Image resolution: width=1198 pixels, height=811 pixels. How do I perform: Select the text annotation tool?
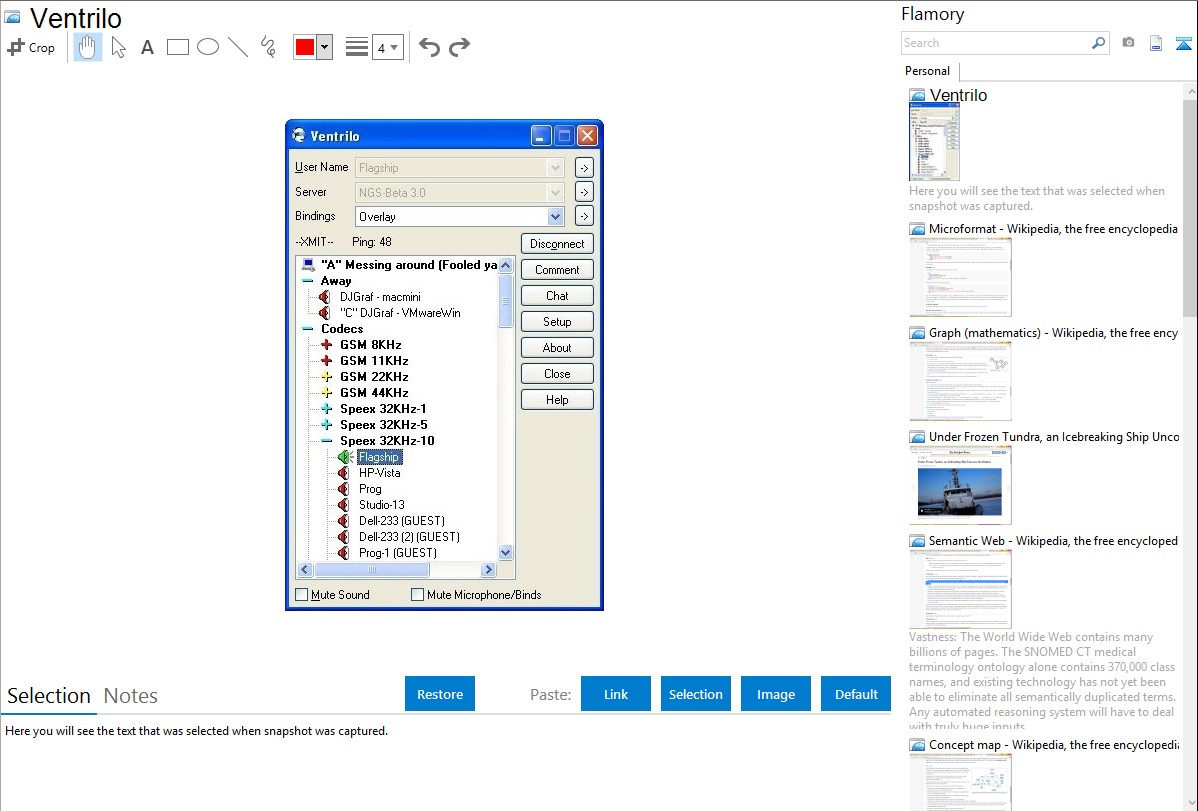click(x=147, y=47)
